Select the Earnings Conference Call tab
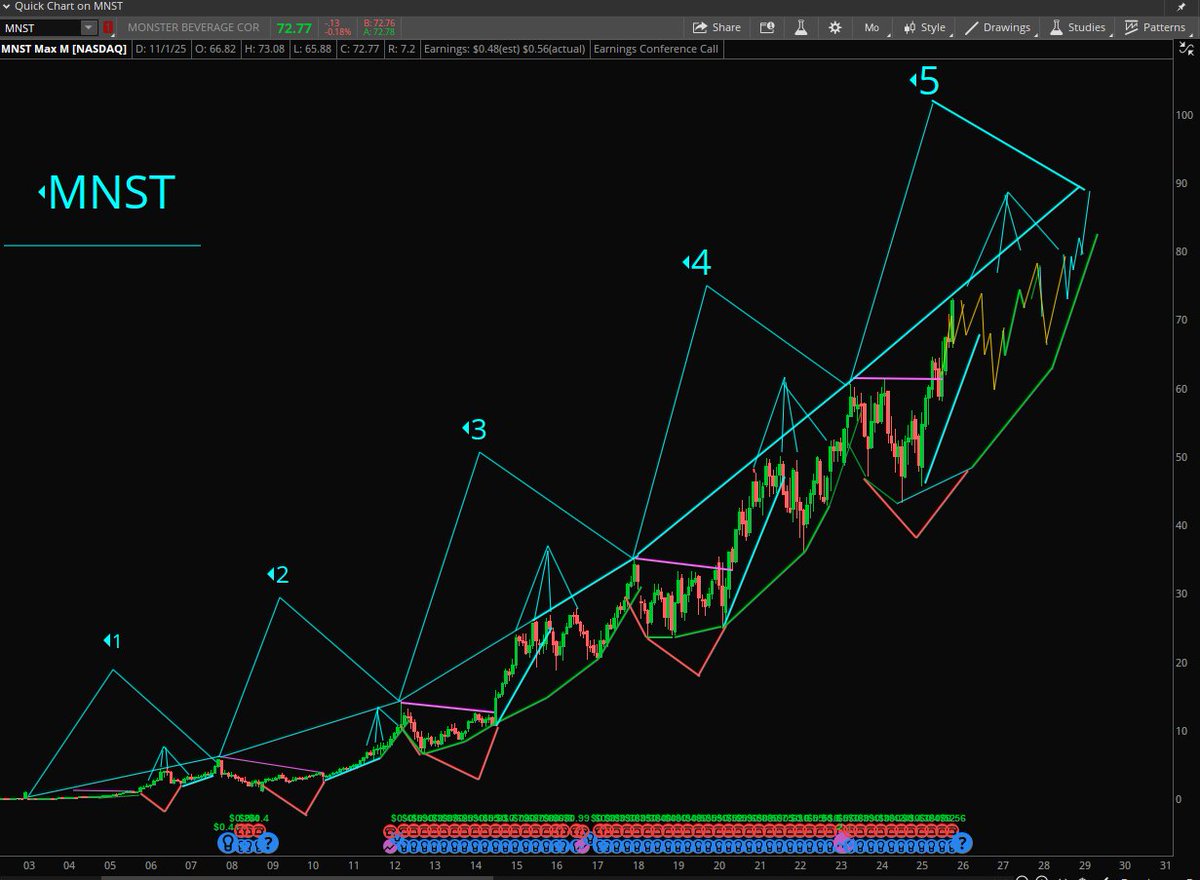Viewport: 1200px width, 880px height. tap(656, 48)
